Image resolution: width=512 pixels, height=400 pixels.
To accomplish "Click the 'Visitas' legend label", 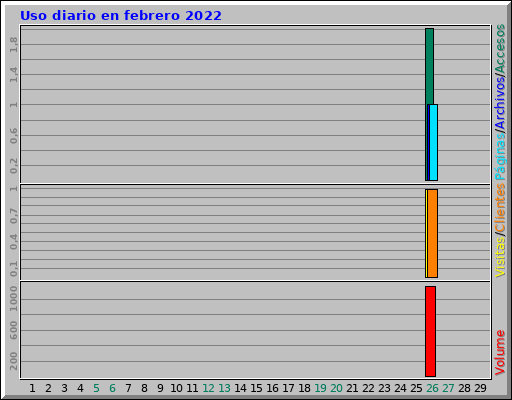I will click(x=500, y=258).
